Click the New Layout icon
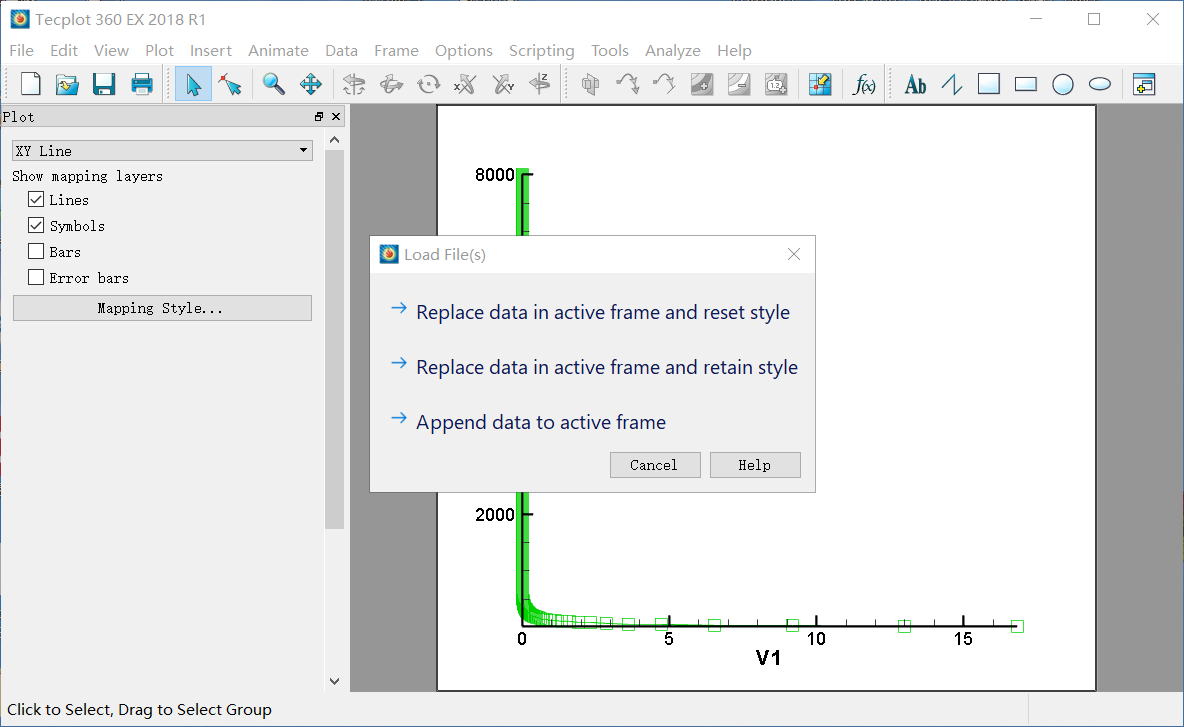This screenshot has height=727, width=1184. (30, 84)
